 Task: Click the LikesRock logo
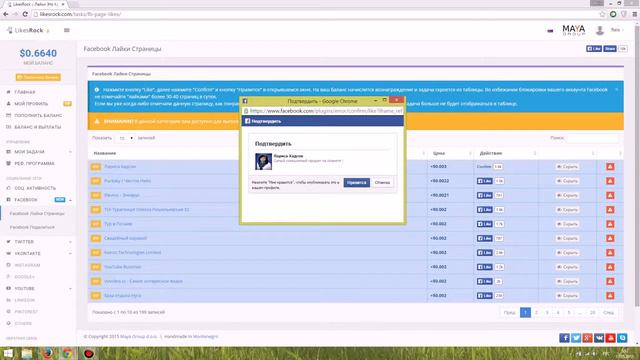click(28, 30)
